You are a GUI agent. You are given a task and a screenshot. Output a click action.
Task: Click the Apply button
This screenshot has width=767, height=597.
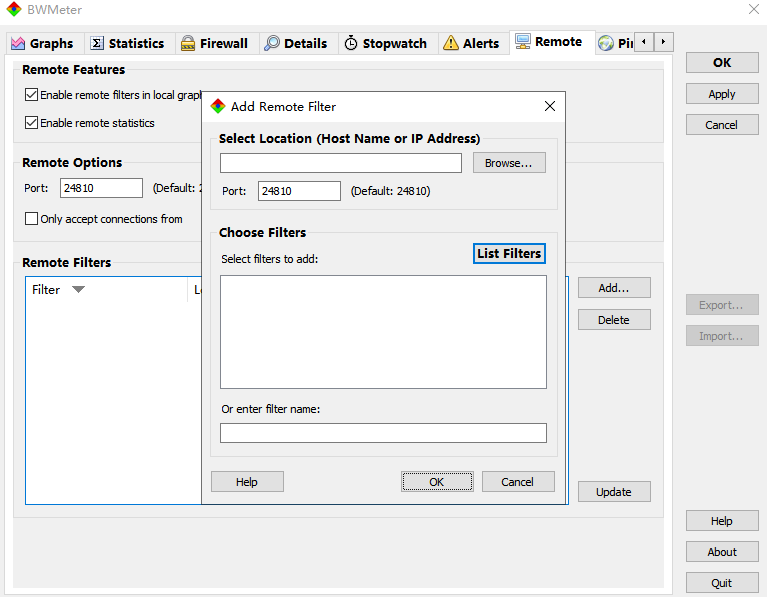pos(722,93)
